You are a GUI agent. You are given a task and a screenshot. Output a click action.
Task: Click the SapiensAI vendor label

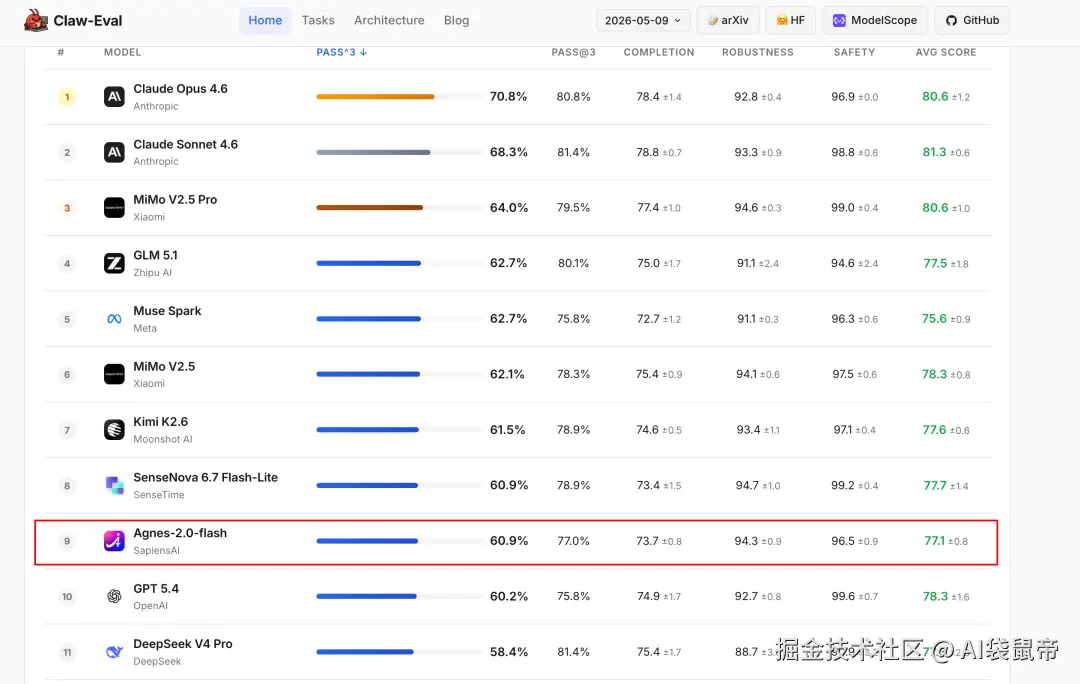click(156, 550)
